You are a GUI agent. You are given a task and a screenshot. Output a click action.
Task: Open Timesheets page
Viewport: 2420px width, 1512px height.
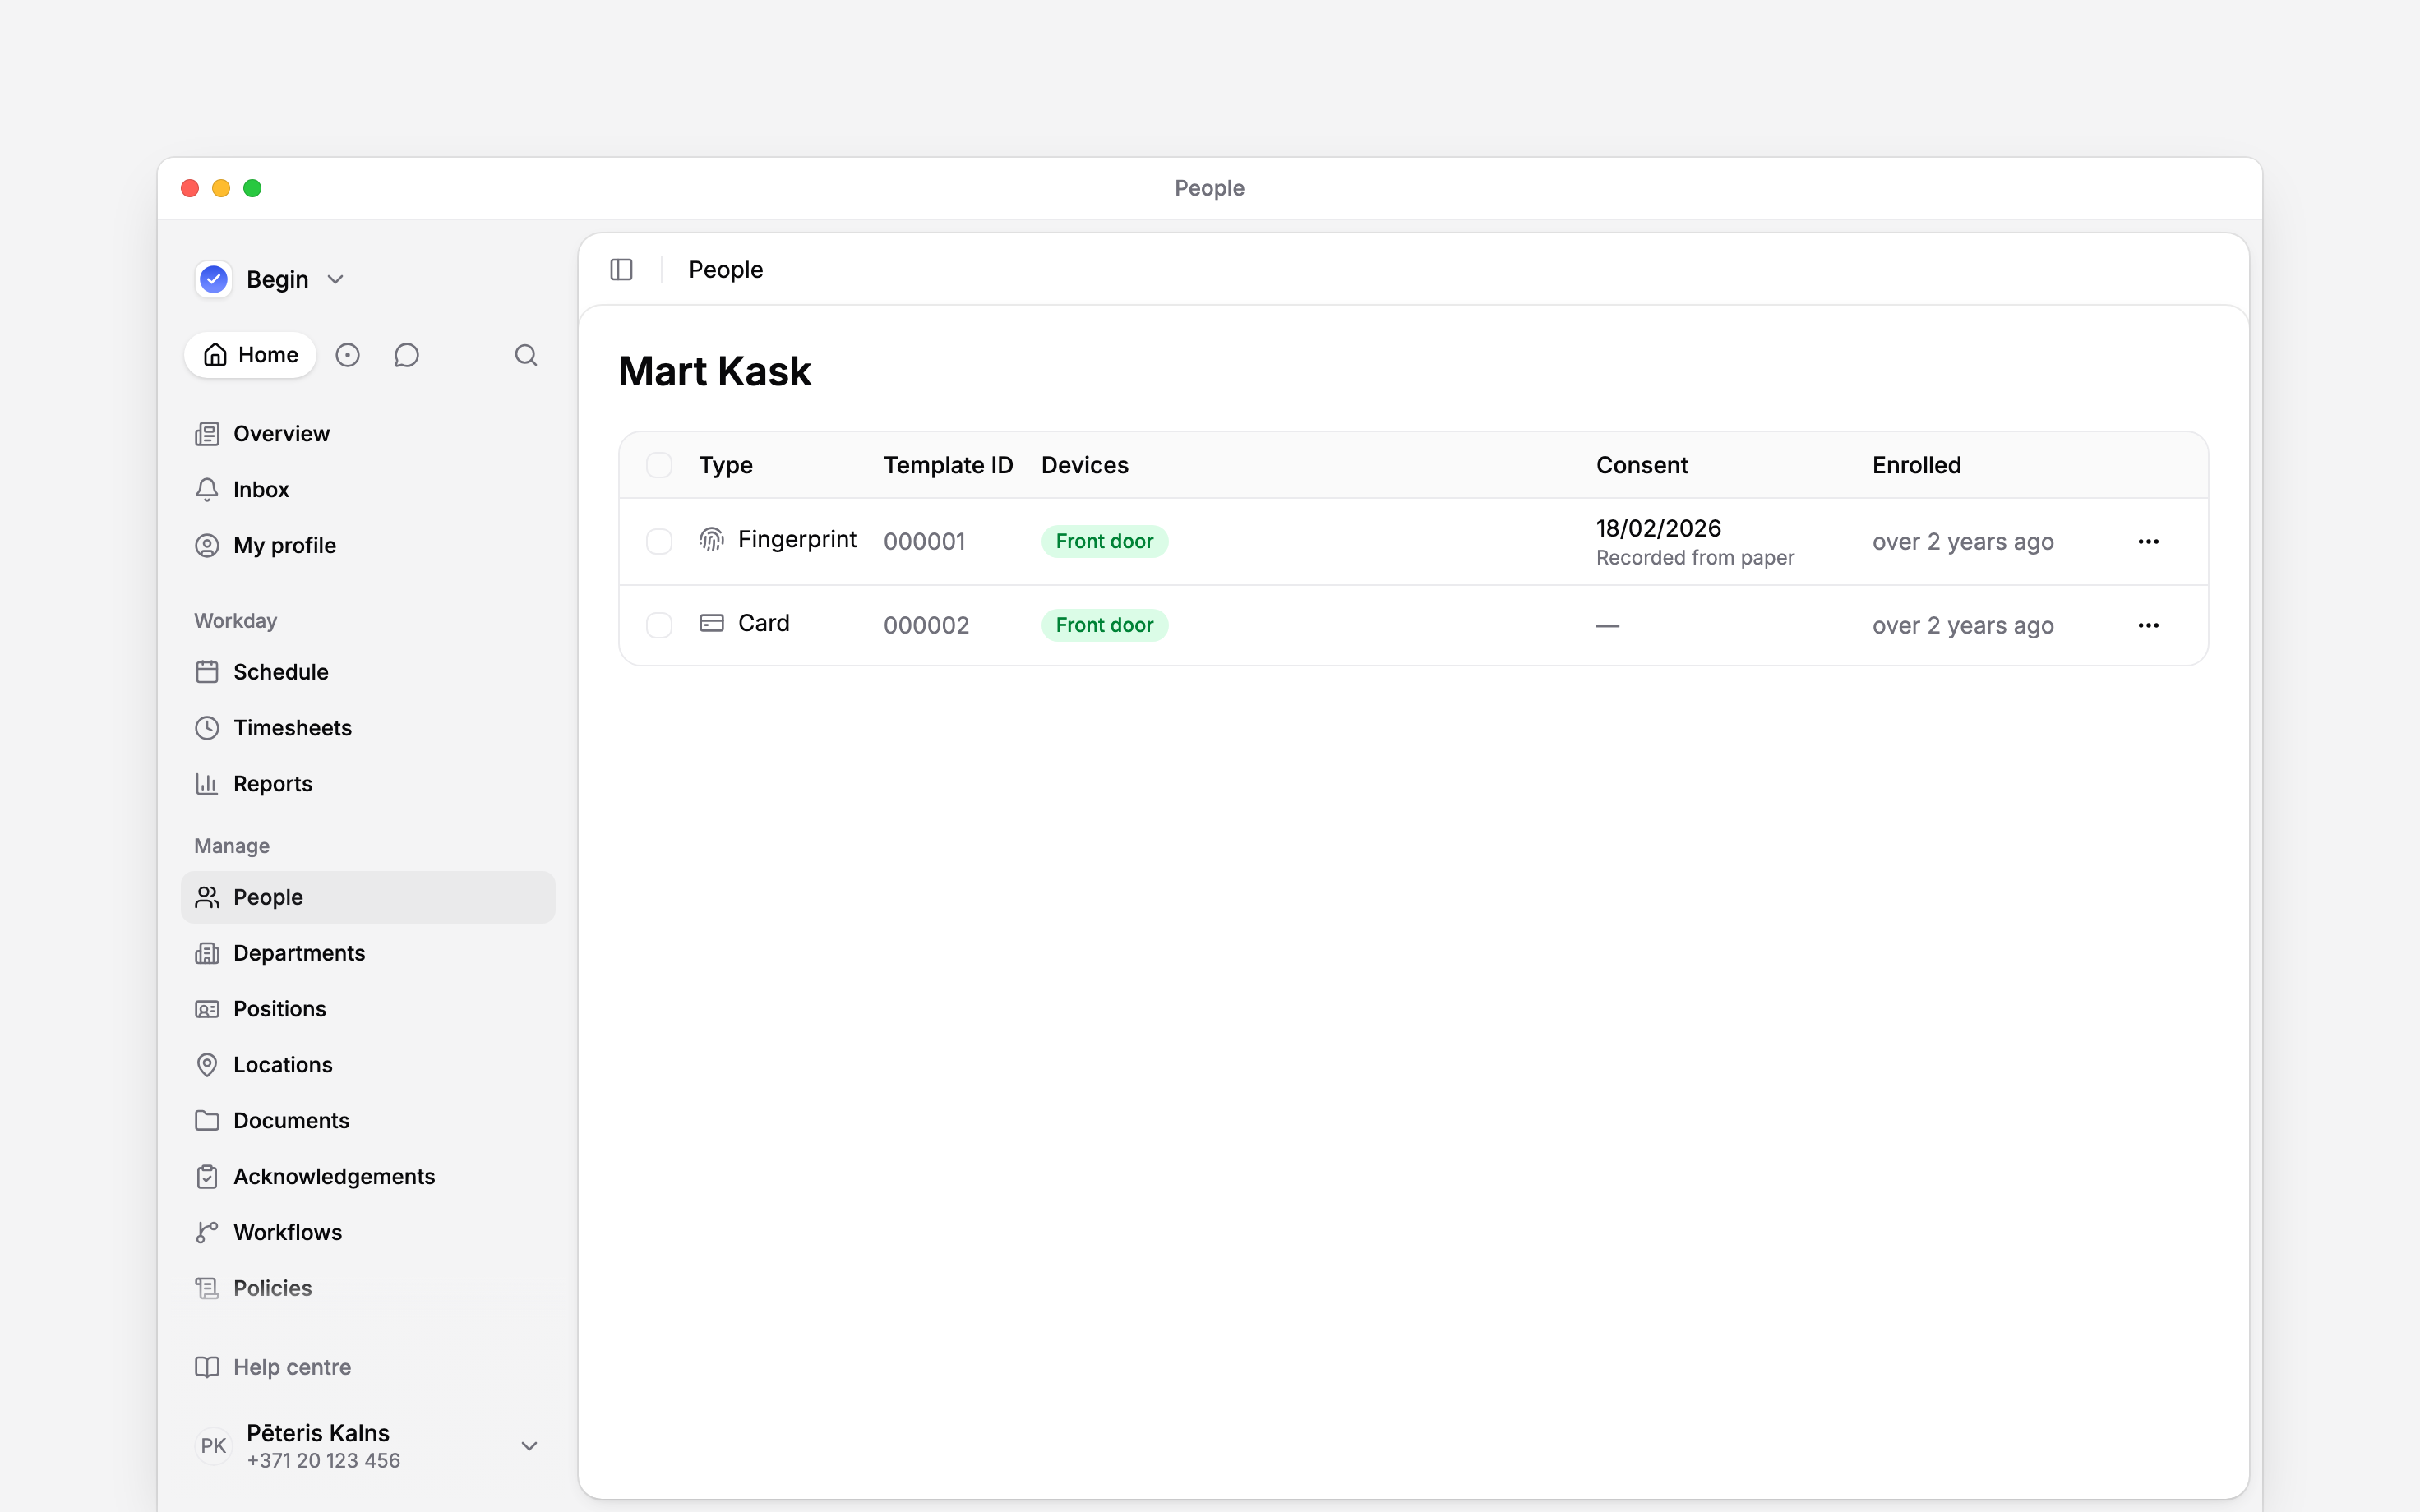[x=368, y=728]
